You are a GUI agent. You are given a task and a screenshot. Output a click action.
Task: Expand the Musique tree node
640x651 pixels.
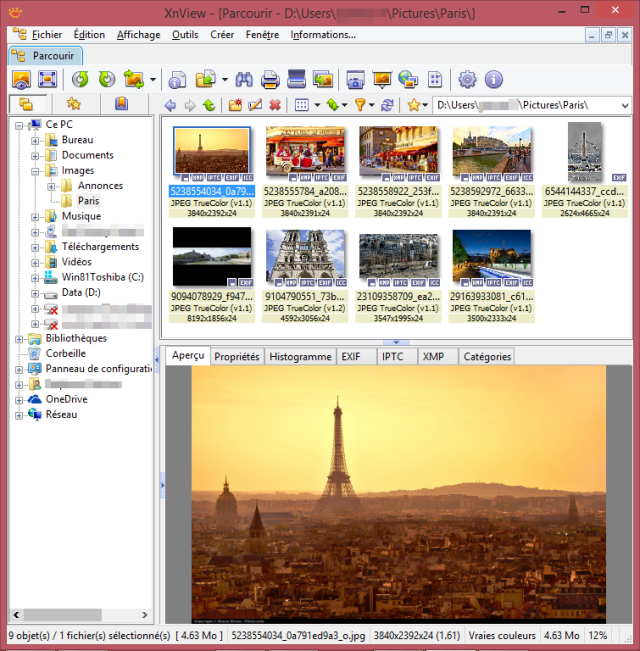[x=35, y=217]
